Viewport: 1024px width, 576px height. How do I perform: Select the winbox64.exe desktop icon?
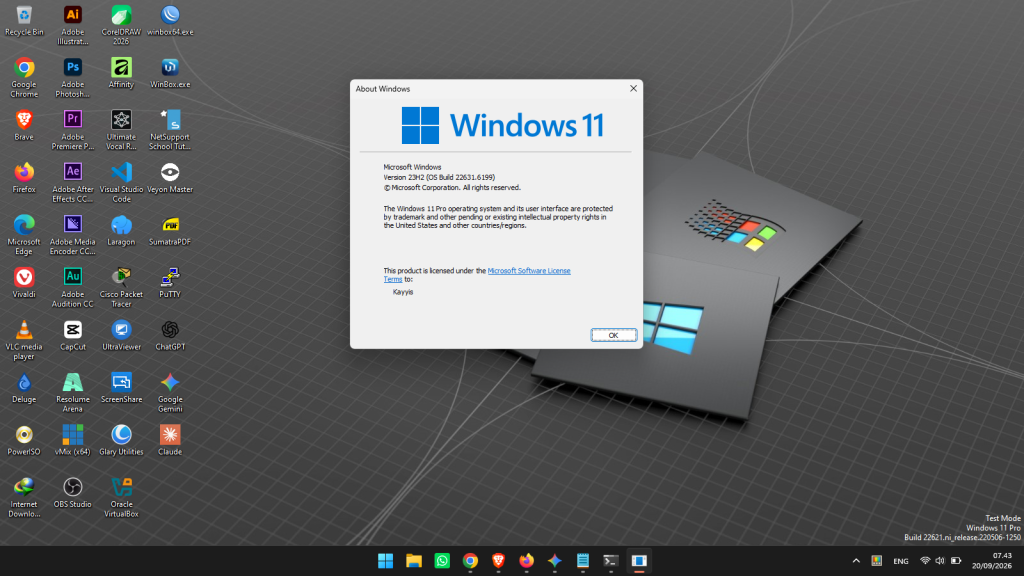tap(170, 20)
